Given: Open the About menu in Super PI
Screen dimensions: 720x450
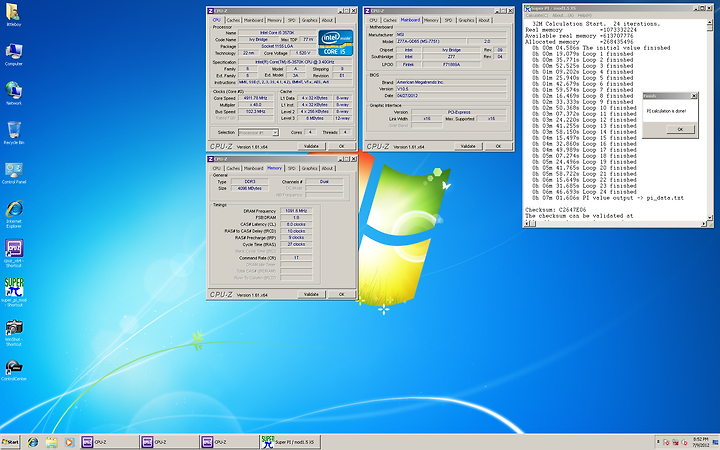Looking at the screenshot, I should tap(562, 16).
